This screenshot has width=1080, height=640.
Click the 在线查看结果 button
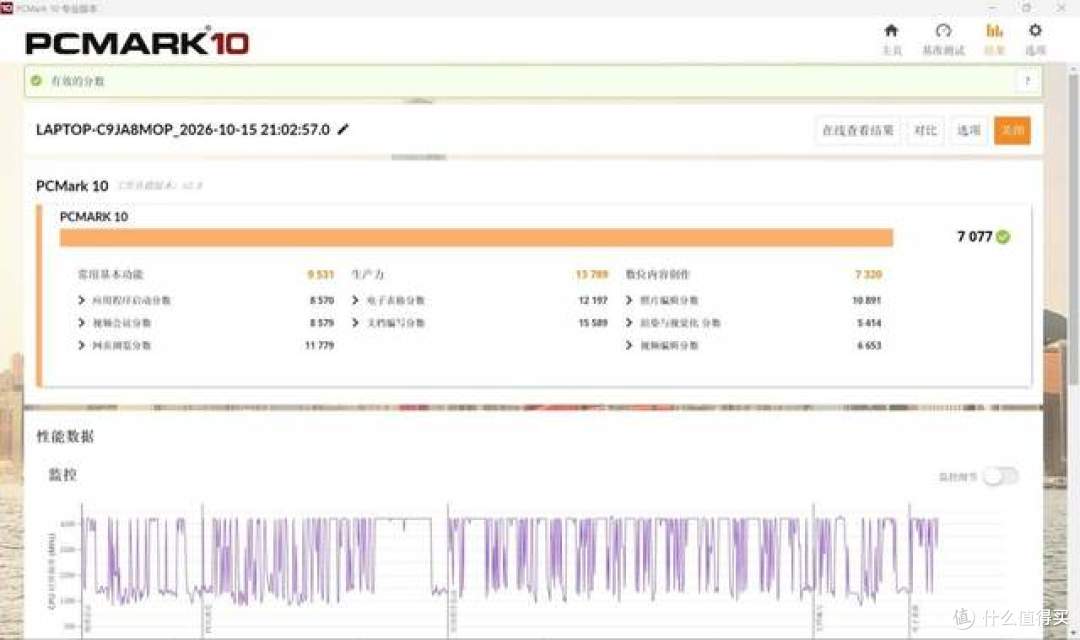click(x=858, y=130)
